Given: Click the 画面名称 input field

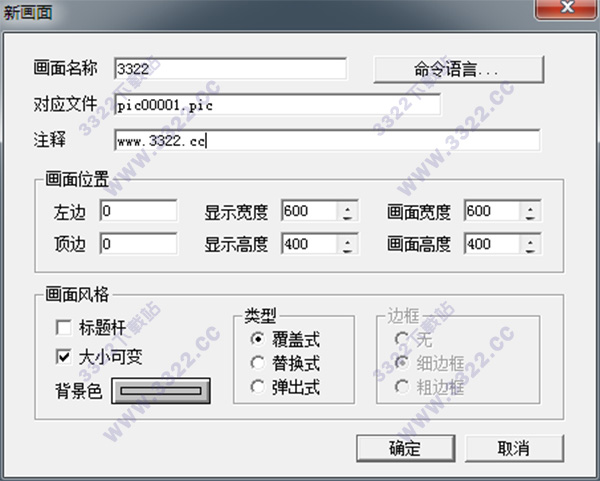Looking at the screenshot, I should (x=230, y=69).
